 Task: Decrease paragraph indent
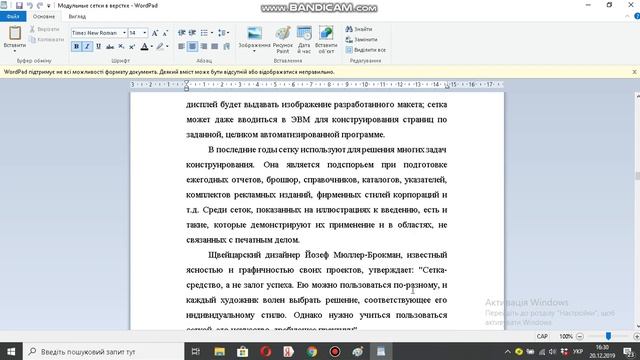182,33
